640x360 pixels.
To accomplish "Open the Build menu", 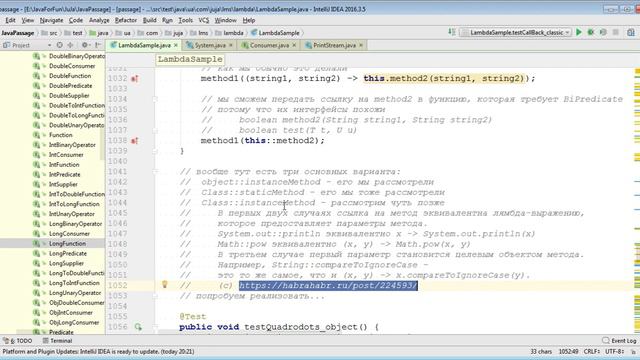I will pos(149,20).
